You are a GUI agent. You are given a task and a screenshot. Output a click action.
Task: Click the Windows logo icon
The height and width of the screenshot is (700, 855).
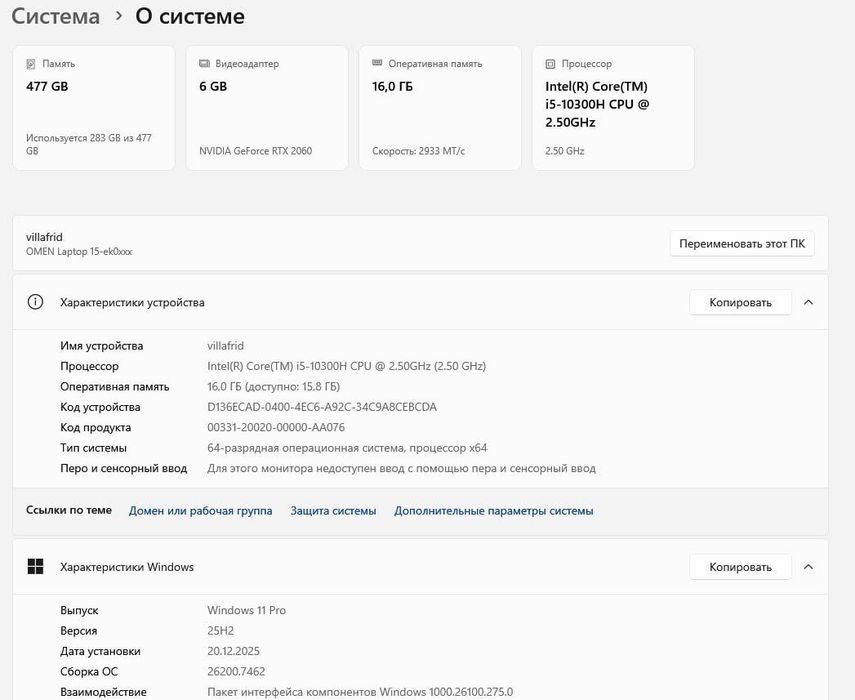pos(35,566)
